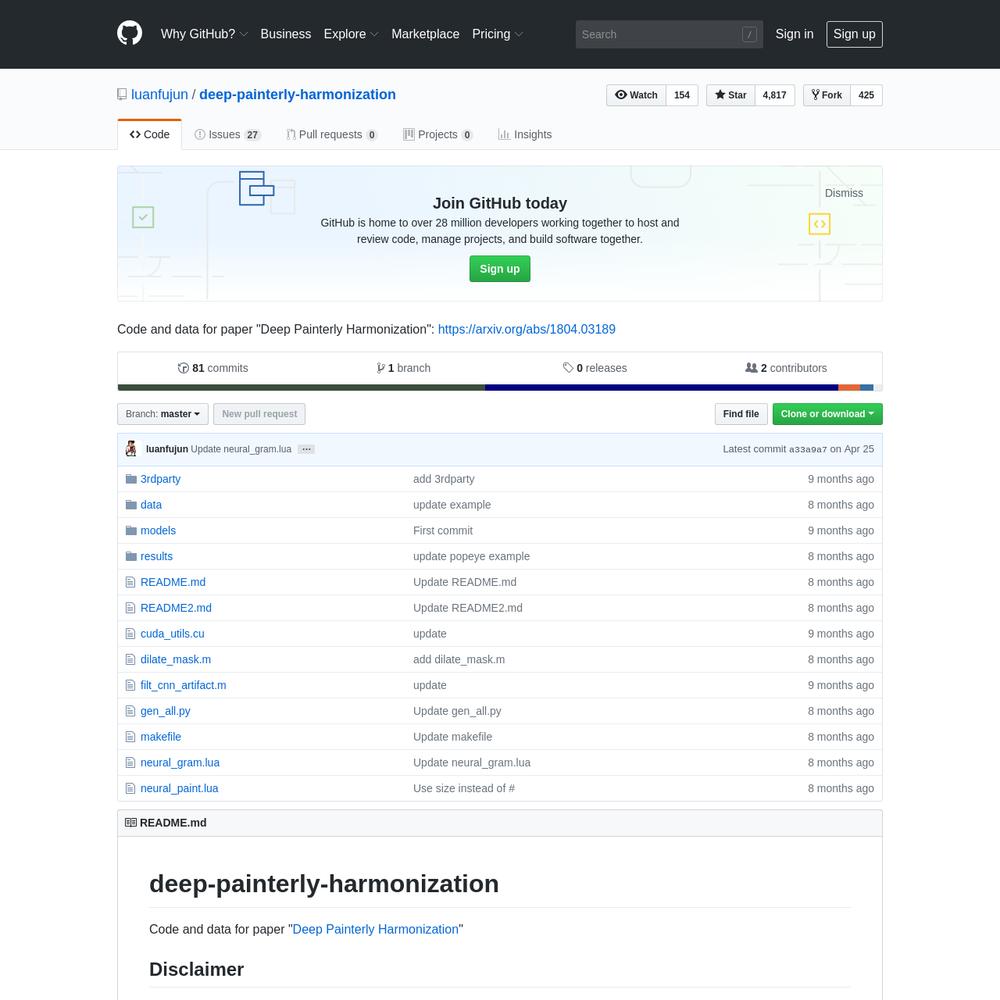Open the Pull requests tab

click(x=332, y=135)
